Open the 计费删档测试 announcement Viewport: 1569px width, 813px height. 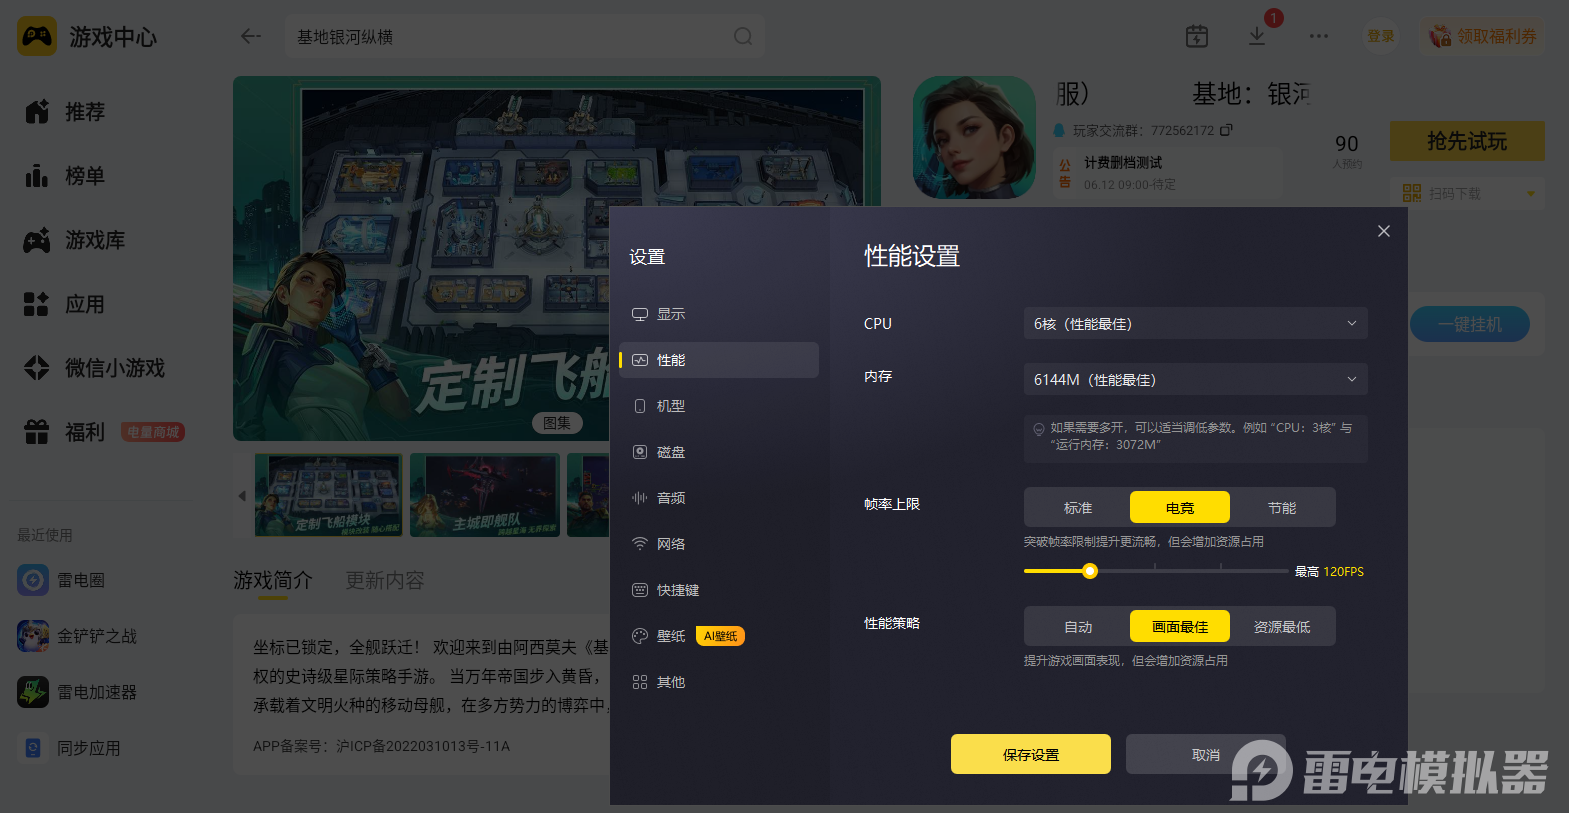(1166, 173)
